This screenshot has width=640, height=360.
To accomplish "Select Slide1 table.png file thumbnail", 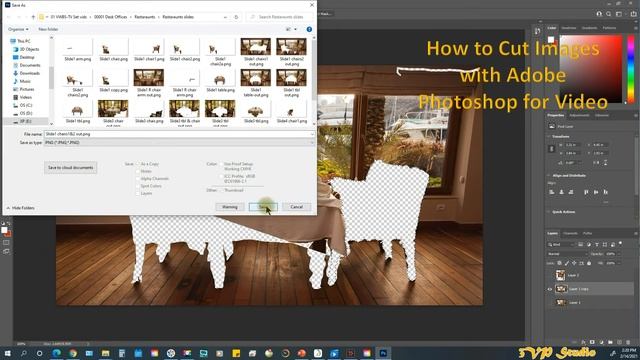I will (220, 81).
